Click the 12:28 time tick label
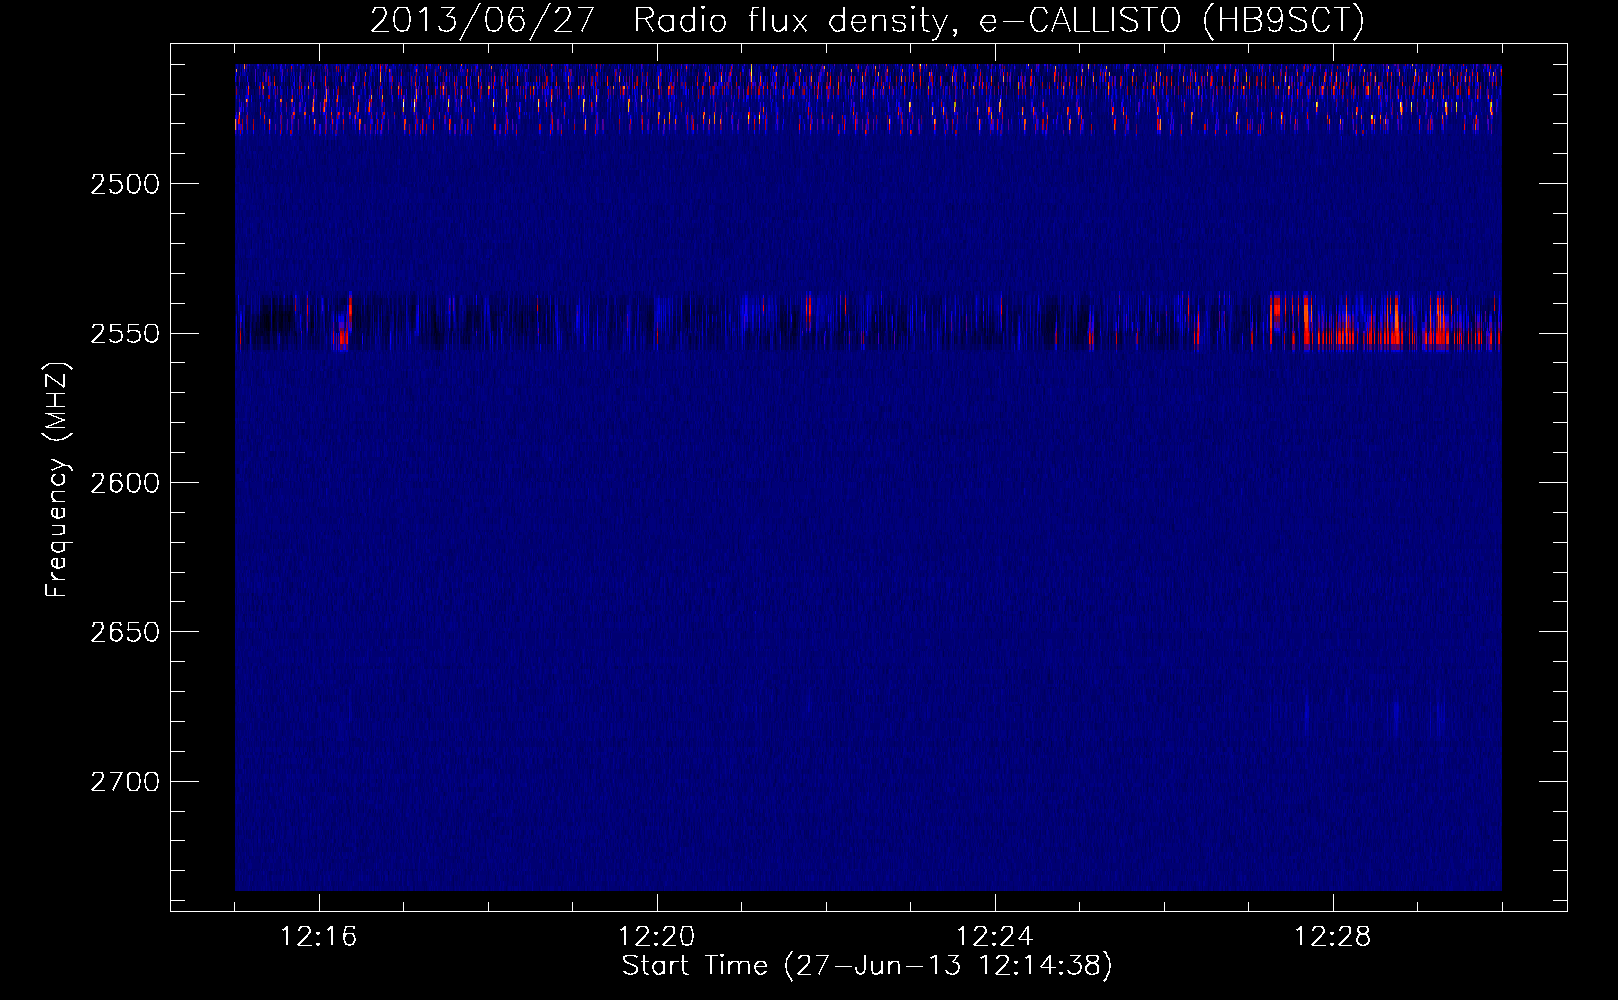1618x1000 pixels. point(1333,937)
